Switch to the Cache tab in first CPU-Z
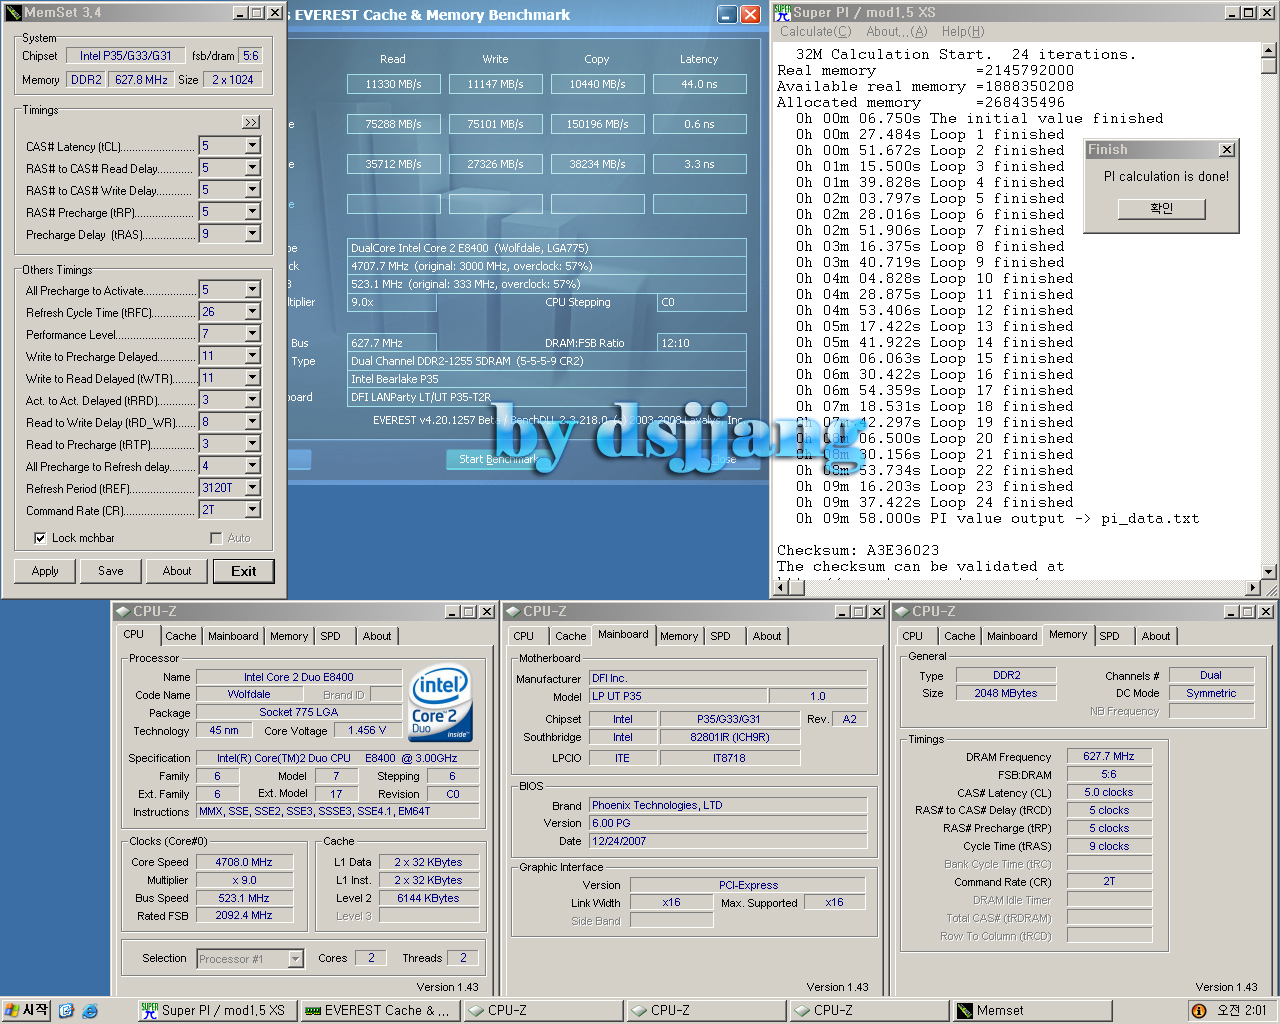This screenshot has width=1280, height=1024. click(x=180, y=636)
